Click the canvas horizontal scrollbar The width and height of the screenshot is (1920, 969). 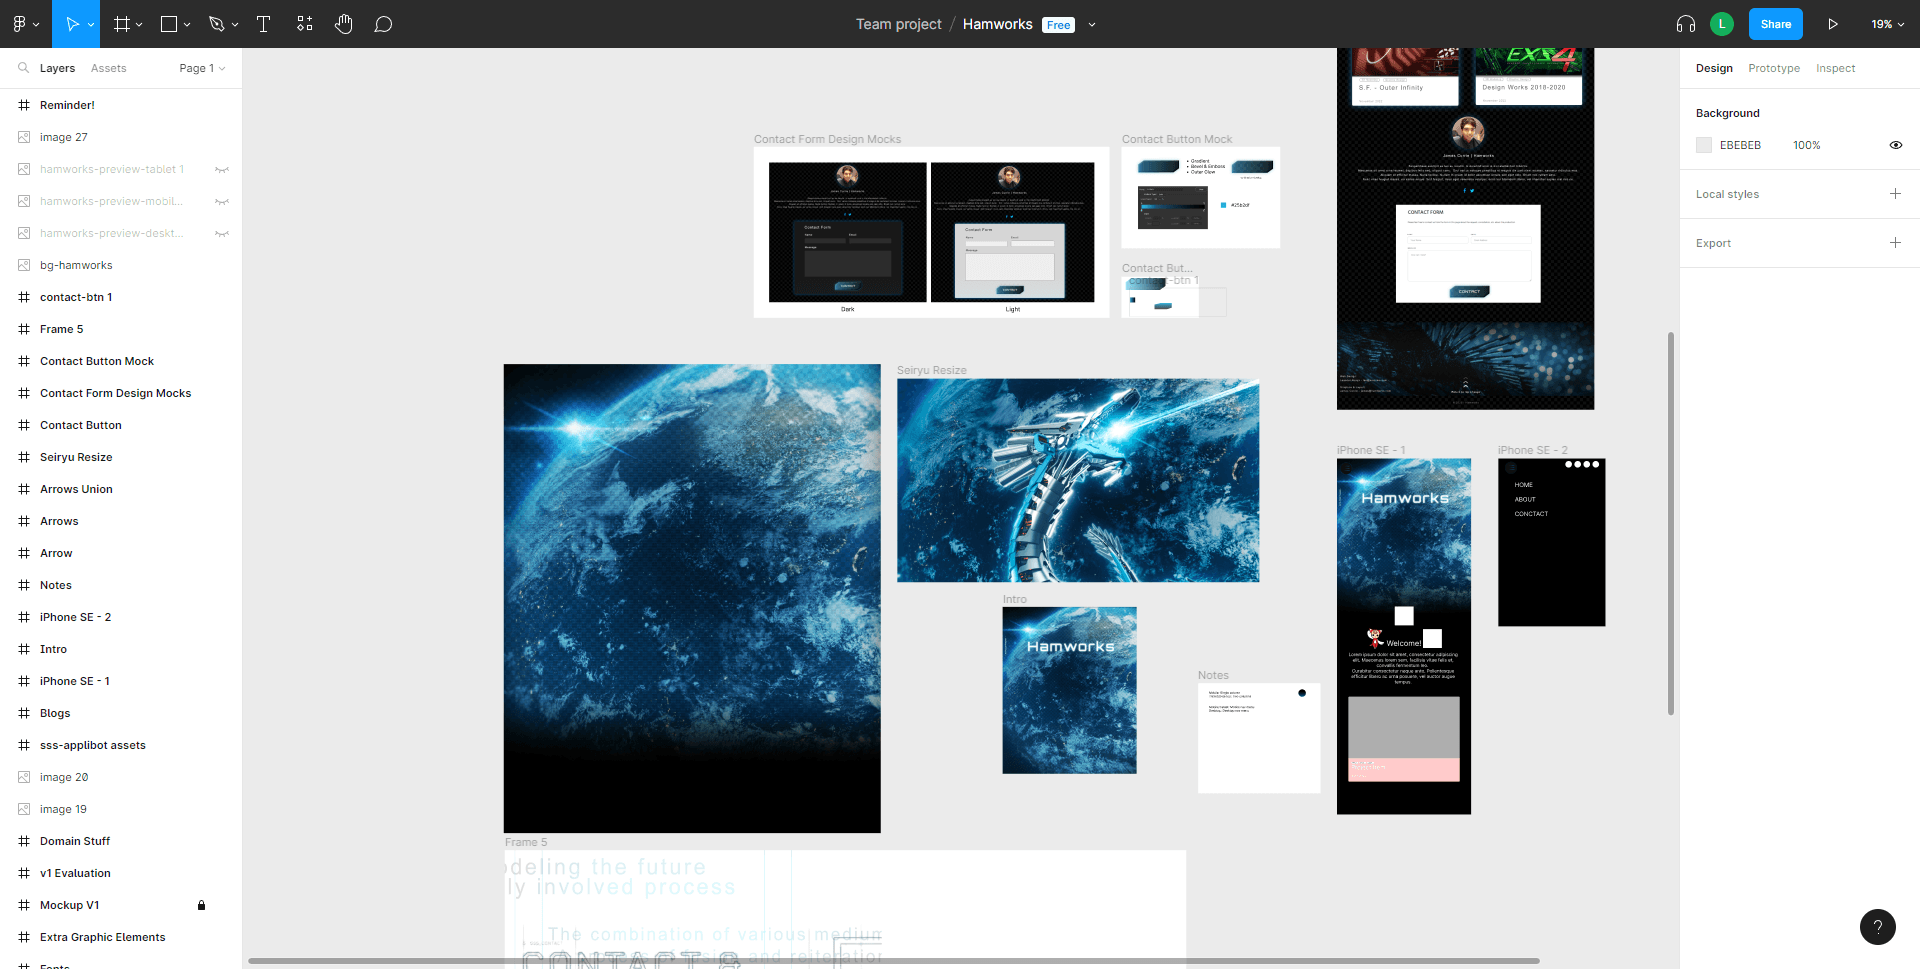(893, 961)
